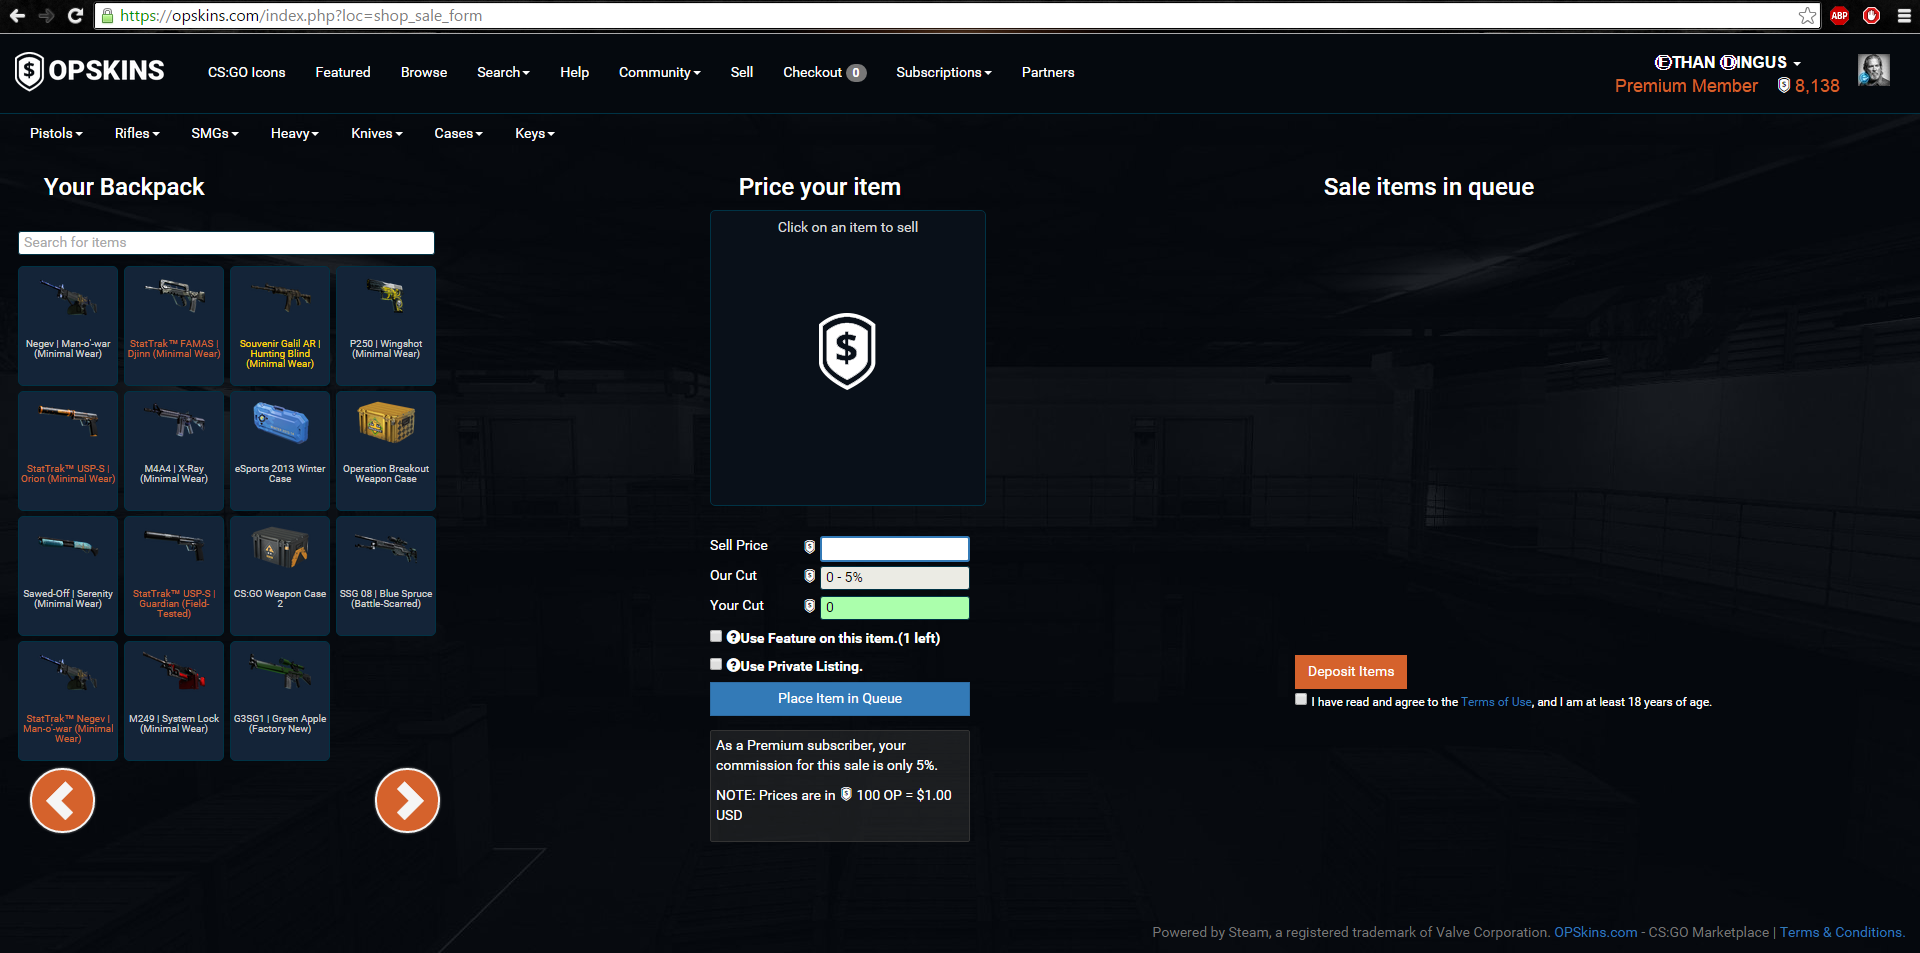
Task: Open the Featured menu item
Action: click(x=343, y=72)
